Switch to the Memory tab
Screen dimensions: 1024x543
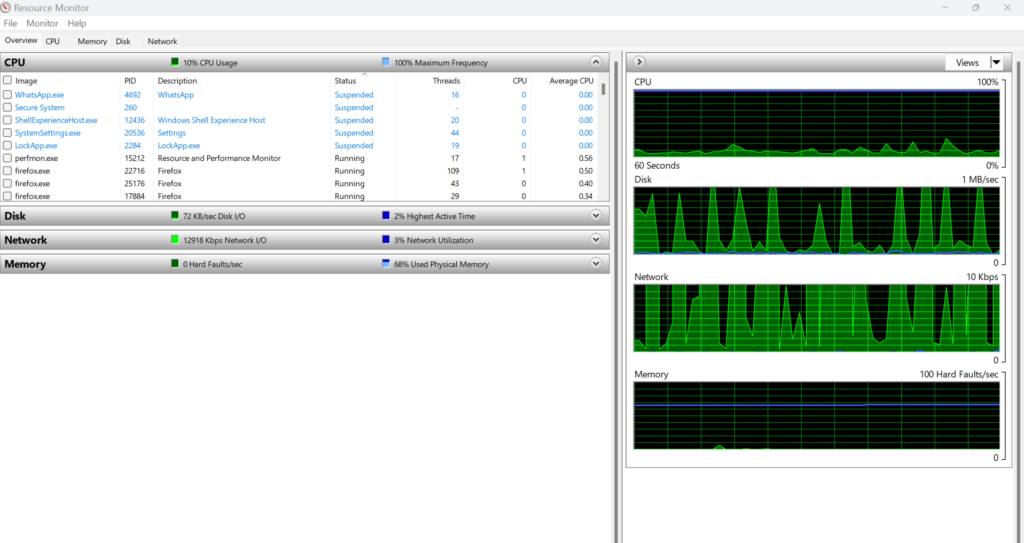click(x=92, y=42)
